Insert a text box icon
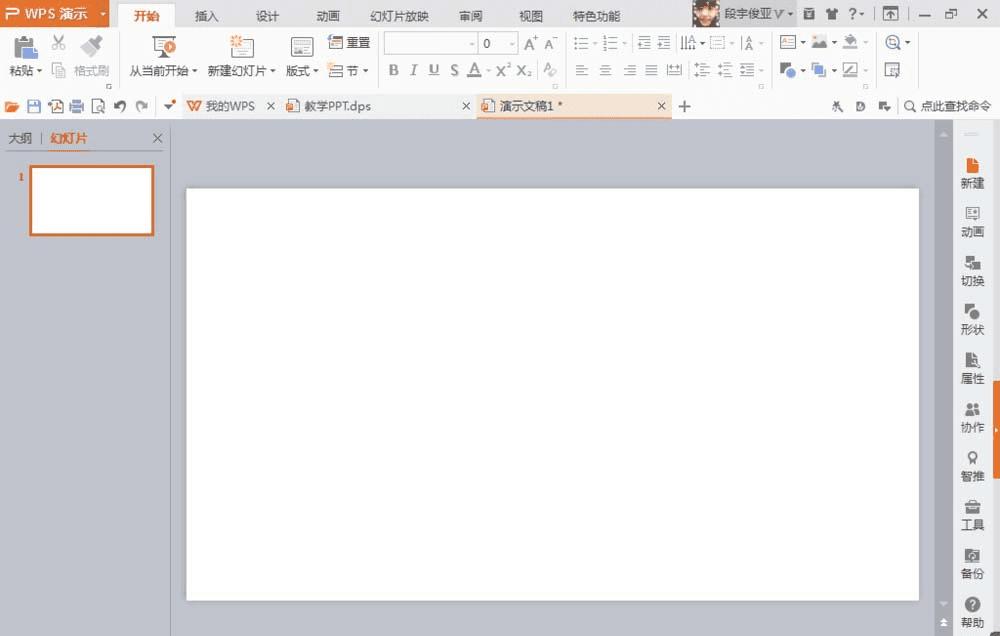 click(788, 43)
